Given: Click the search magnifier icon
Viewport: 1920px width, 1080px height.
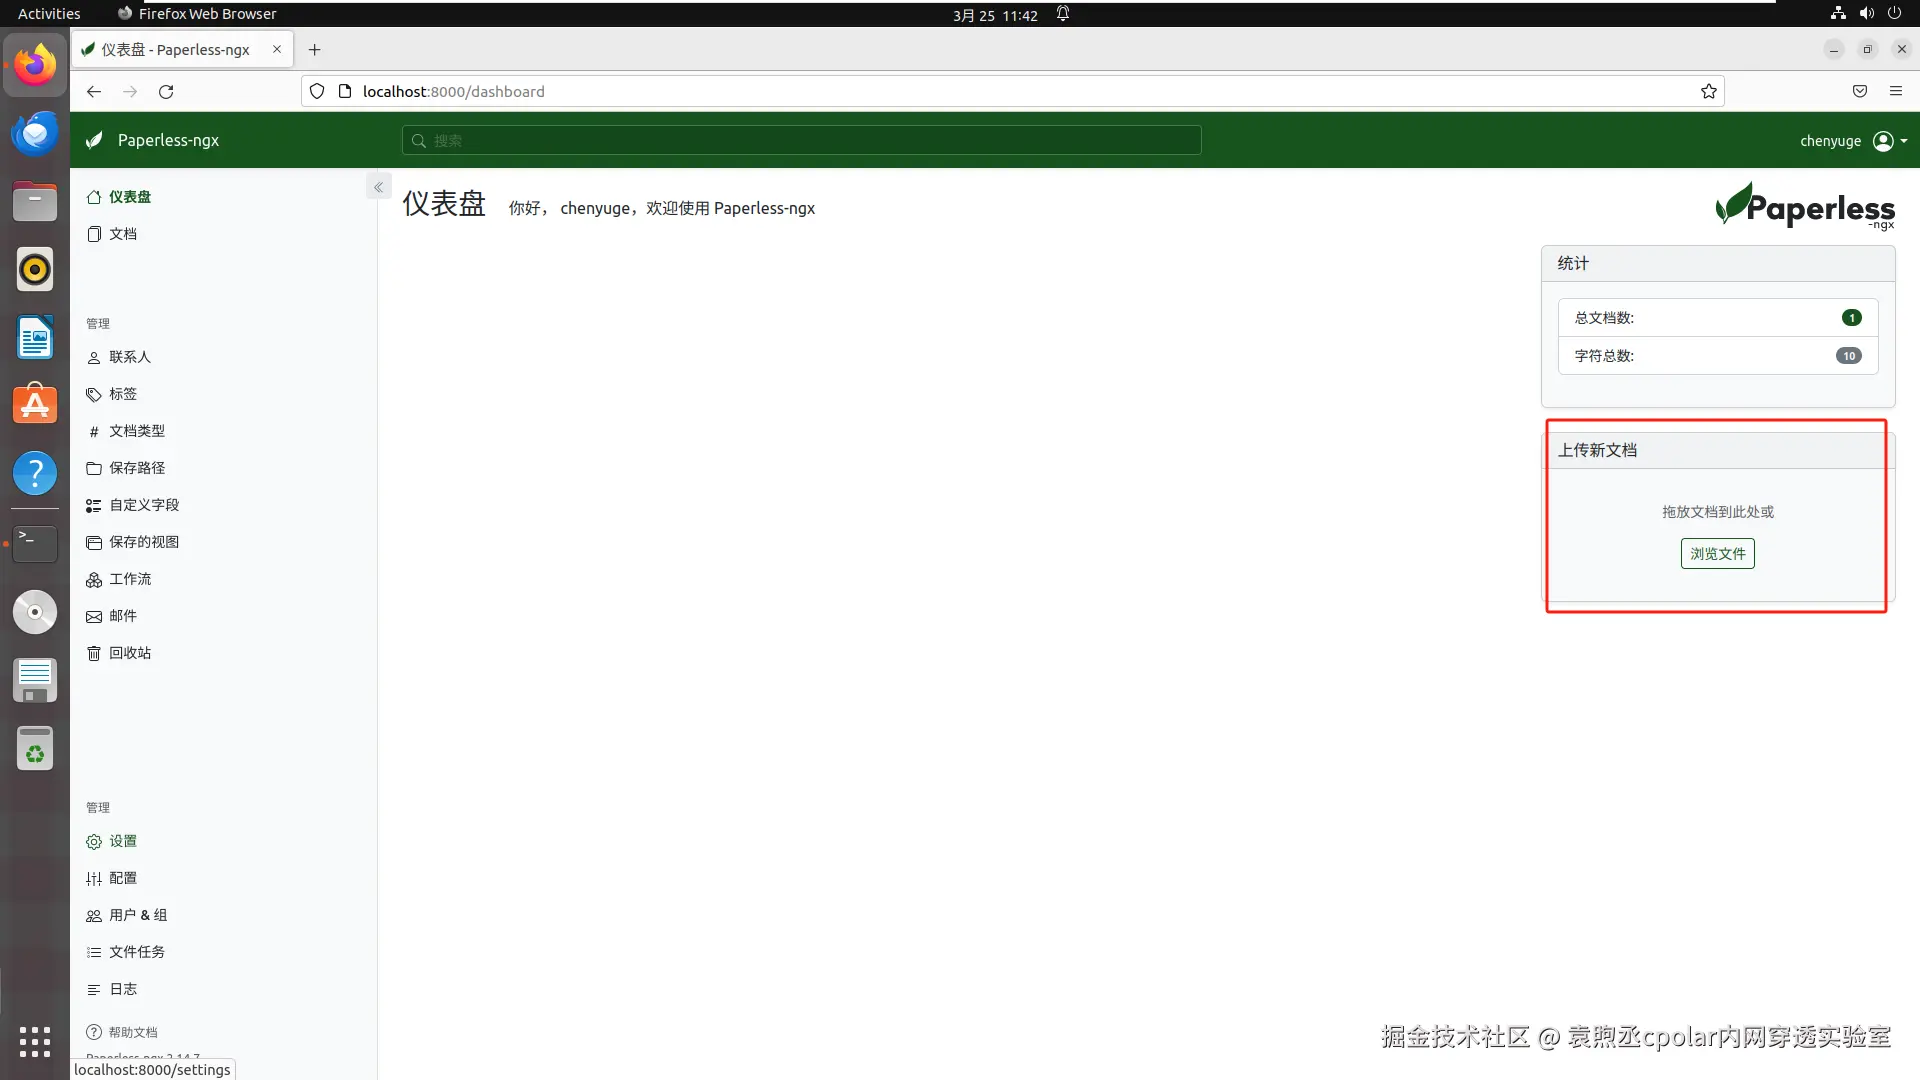Looking at the screenshot, I should (x=419, y=141).
